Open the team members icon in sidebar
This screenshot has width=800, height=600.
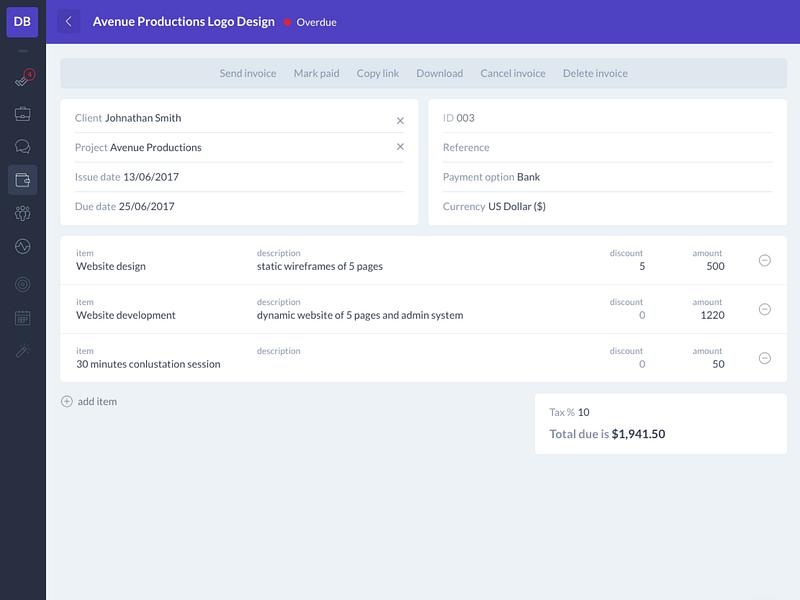pos(22,213)
